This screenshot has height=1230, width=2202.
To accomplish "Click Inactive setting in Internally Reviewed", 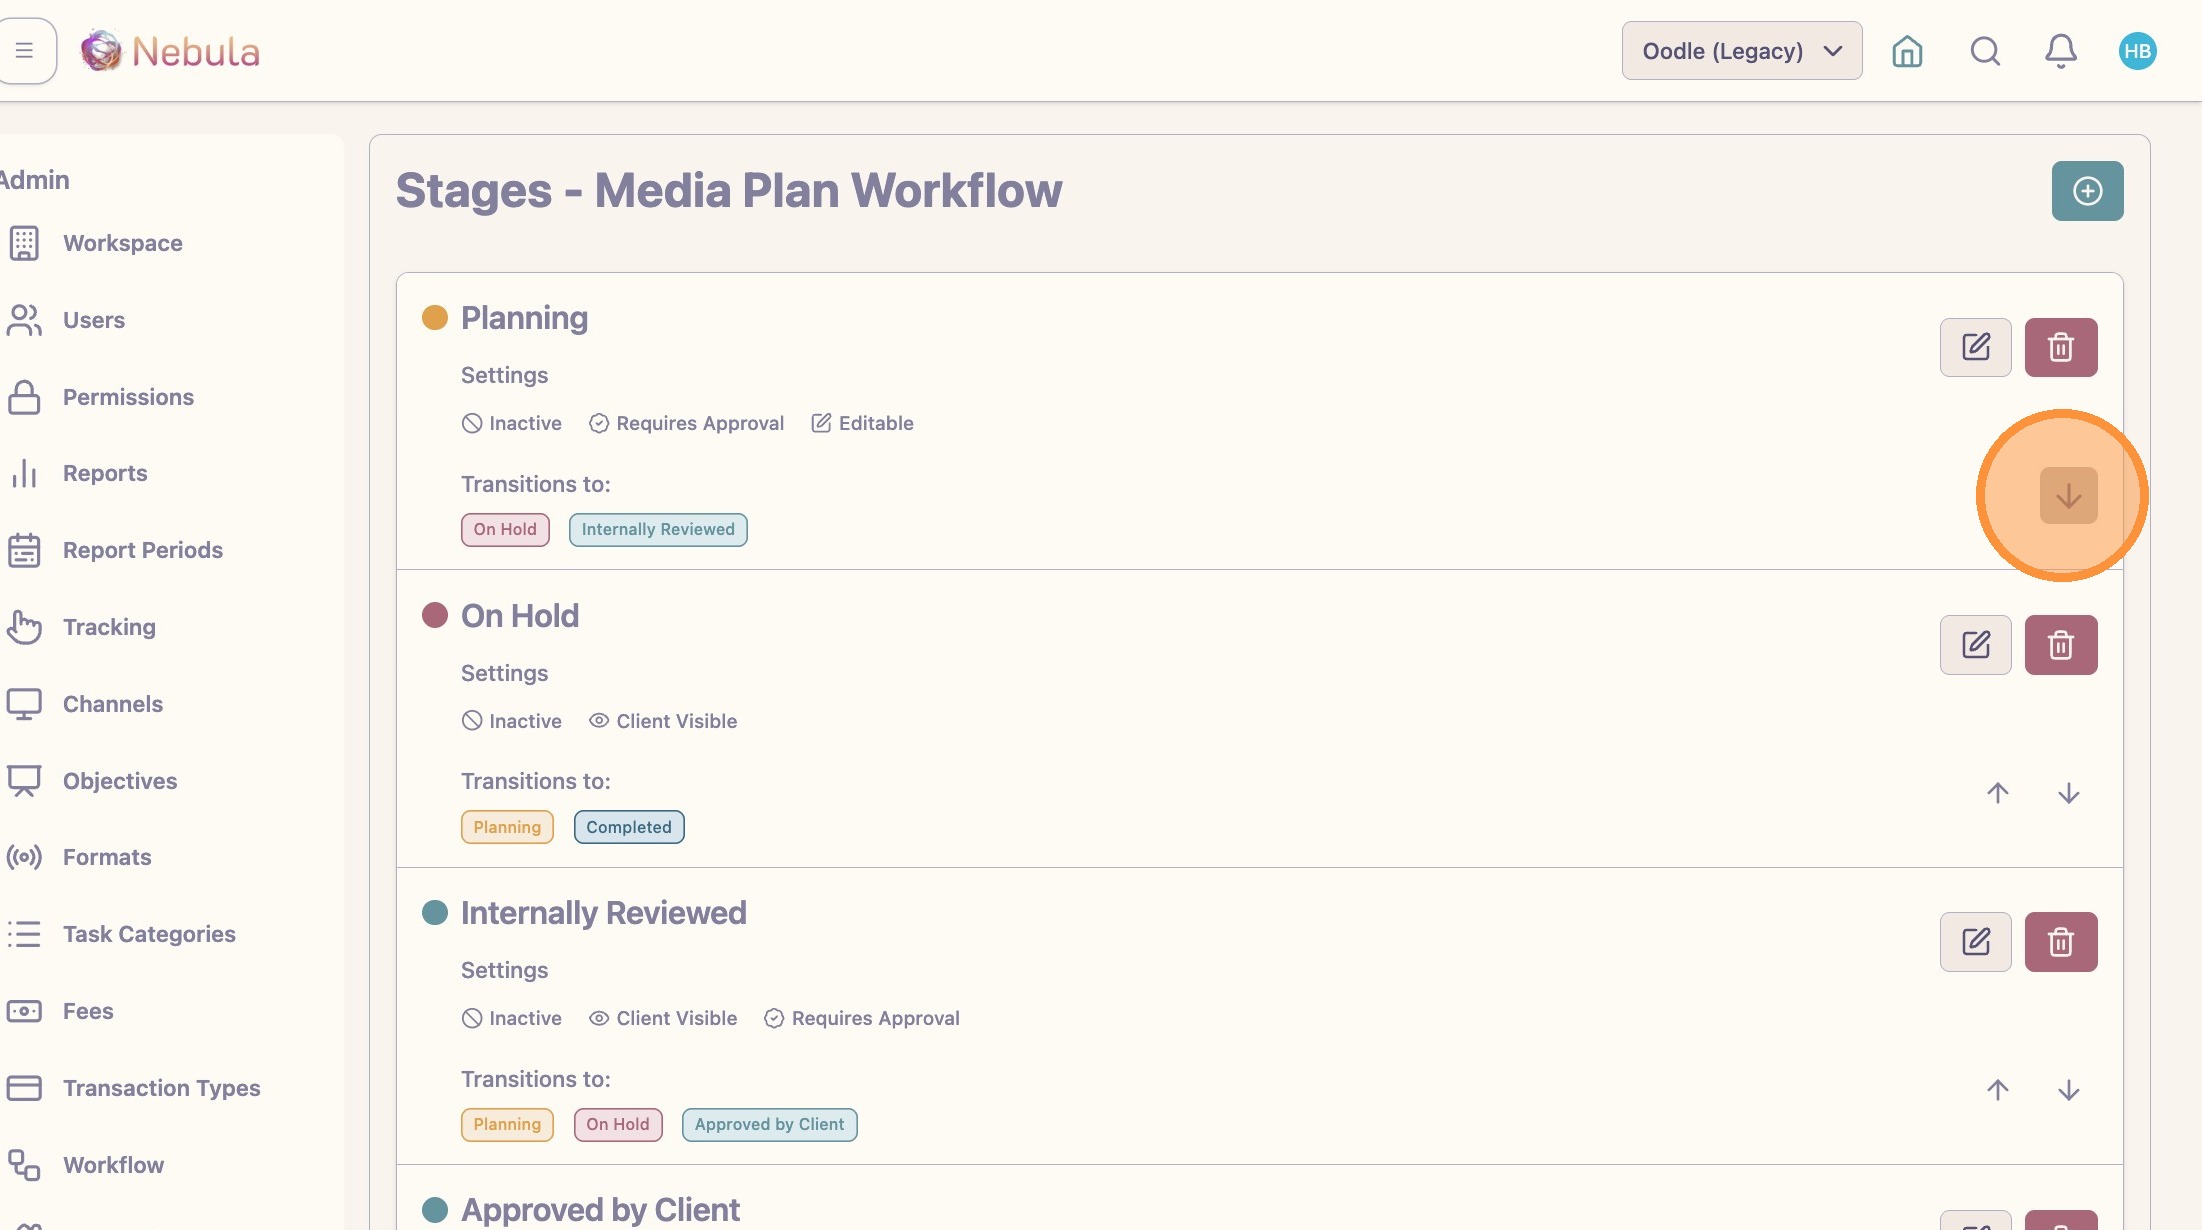I will click(x=511, y=1018).
